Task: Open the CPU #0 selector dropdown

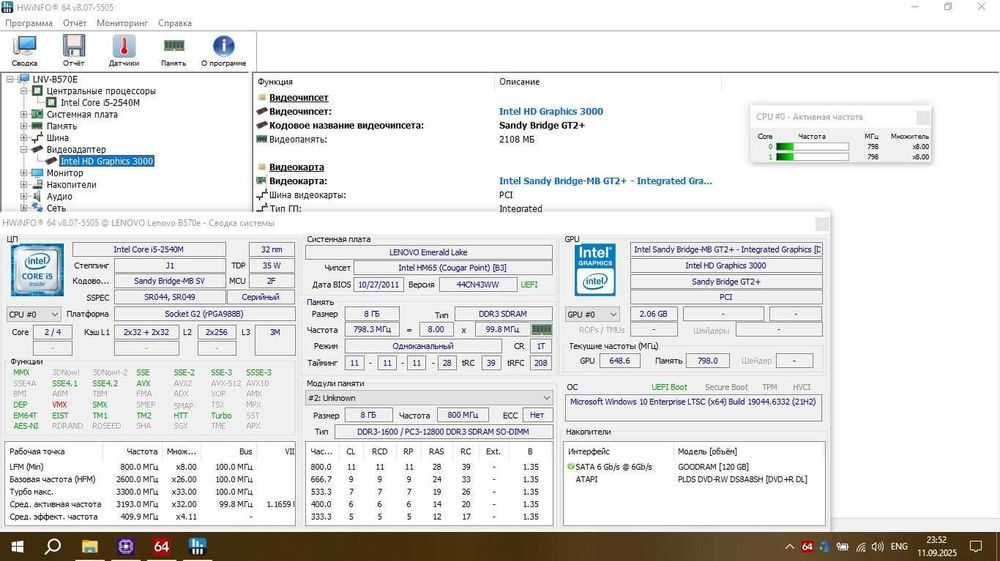Action: point(33,314)
